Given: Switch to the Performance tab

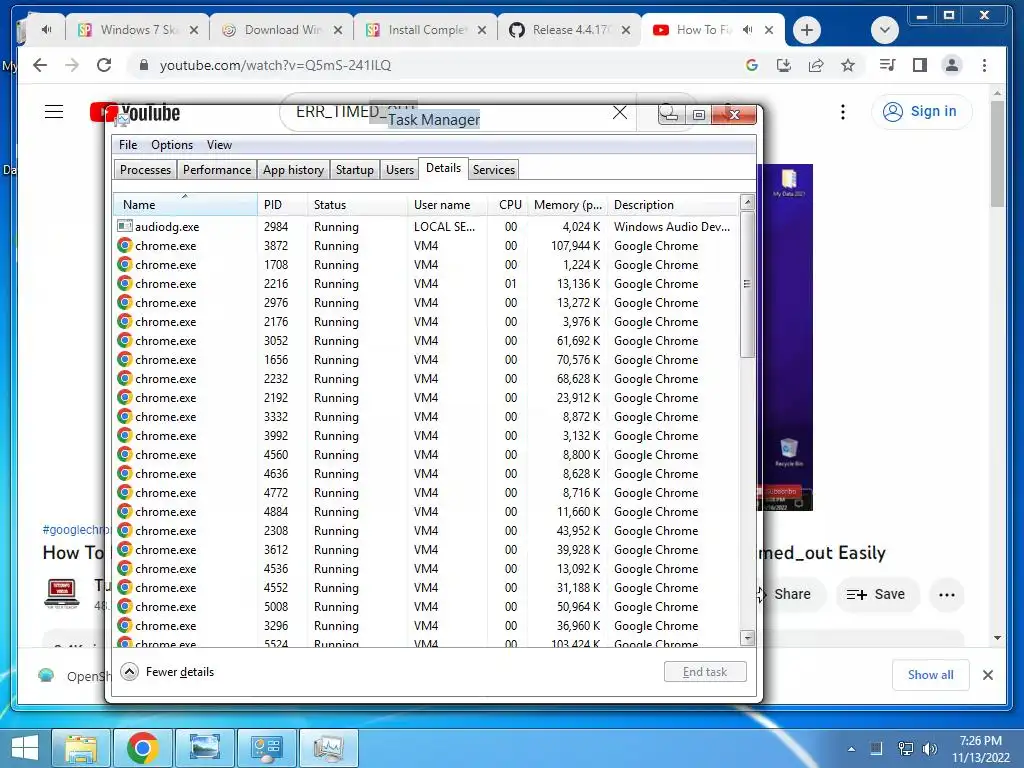Looking at the screenshot, I should click(x=217, y=170).
